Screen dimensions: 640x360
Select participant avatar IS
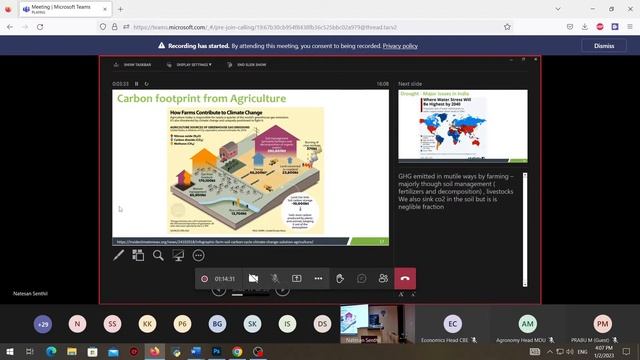pos(287,324)
